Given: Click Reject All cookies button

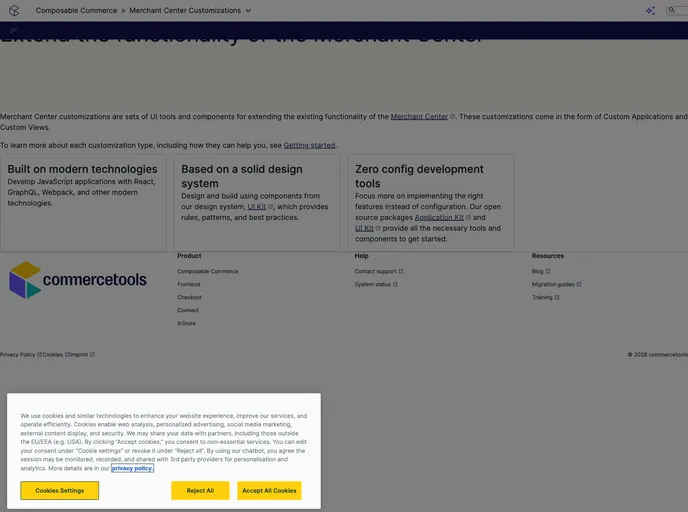Looking at the screenshot, I should point(200,491).
